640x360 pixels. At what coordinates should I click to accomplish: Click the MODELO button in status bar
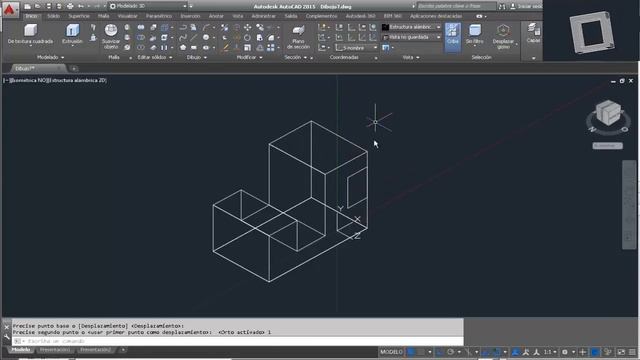(x=391, y=352)
